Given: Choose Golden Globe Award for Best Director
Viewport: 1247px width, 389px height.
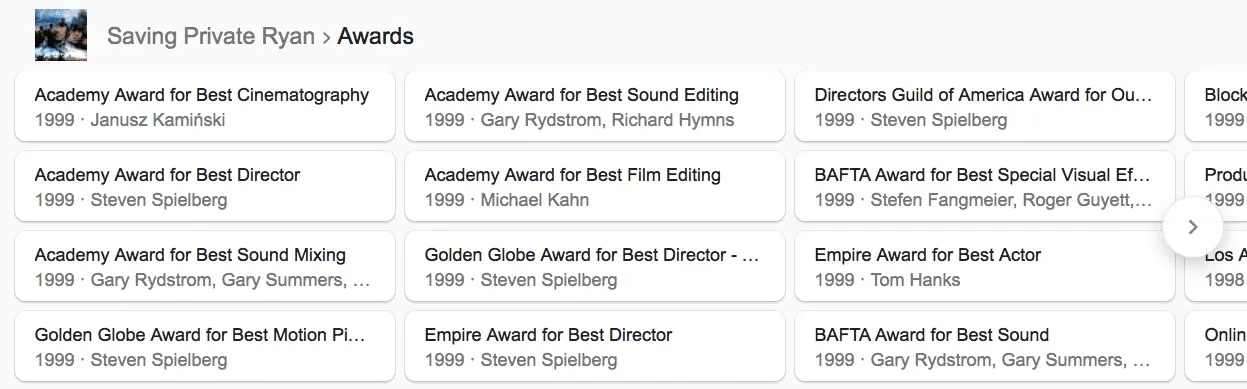Looking at the screenshot, I should pos(595,267).
